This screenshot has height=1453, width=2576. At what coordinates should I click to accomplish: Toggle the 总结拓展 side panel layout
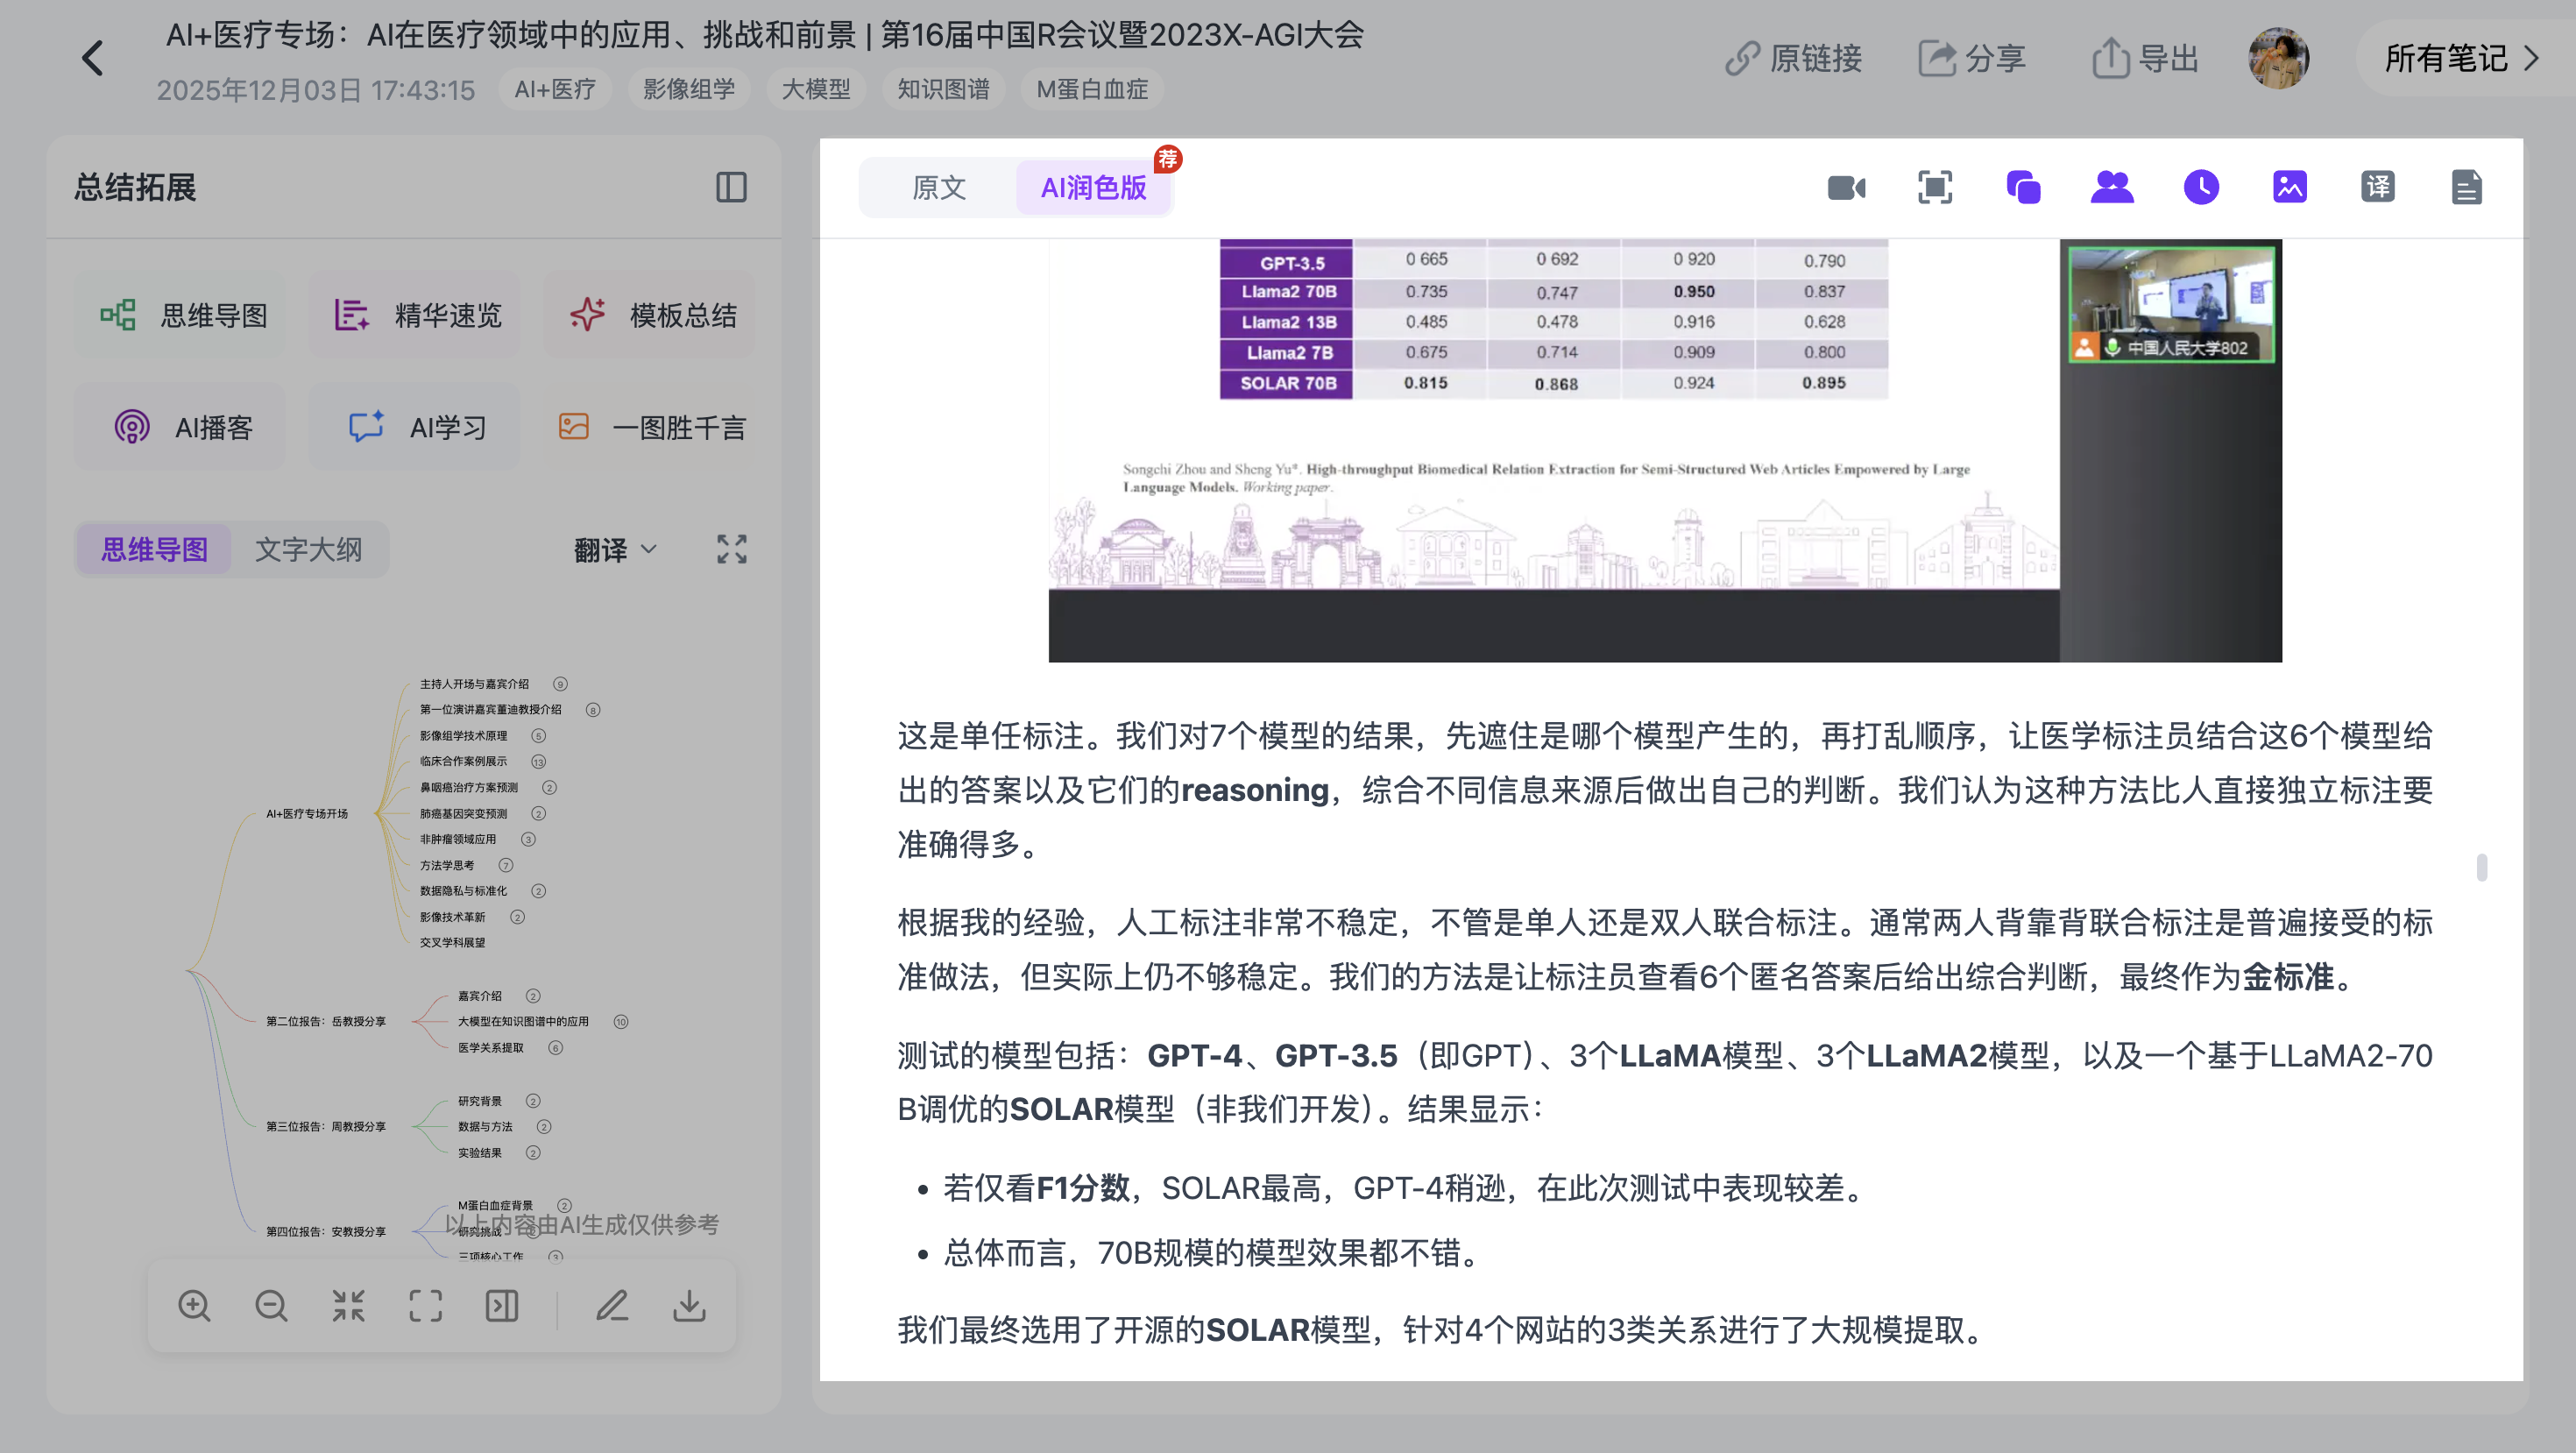point(731,187)
